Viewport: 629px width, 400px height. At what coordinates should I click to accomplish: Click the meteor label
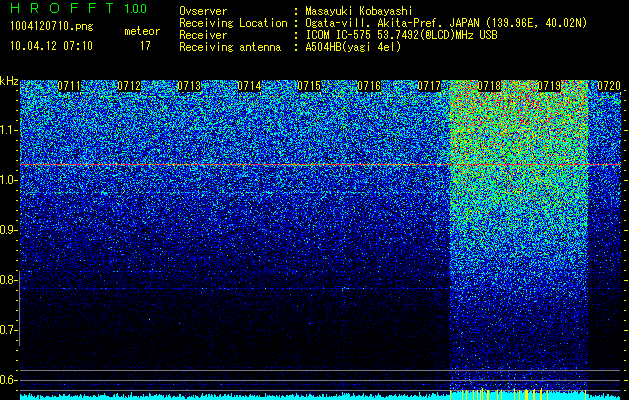pyautogui.click(x=142, y=31)
